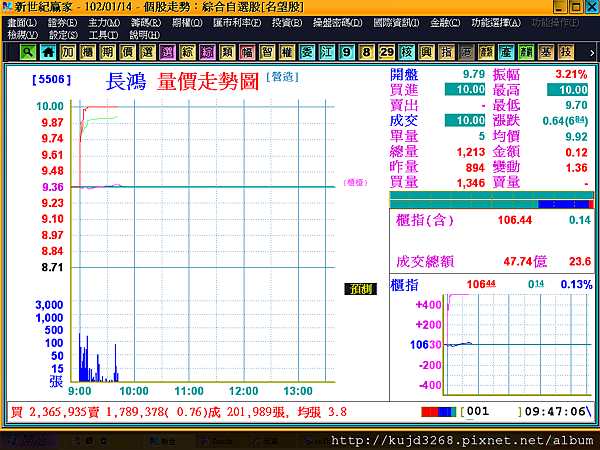Select the cyan 9 toolbar icon

[346, 52]
